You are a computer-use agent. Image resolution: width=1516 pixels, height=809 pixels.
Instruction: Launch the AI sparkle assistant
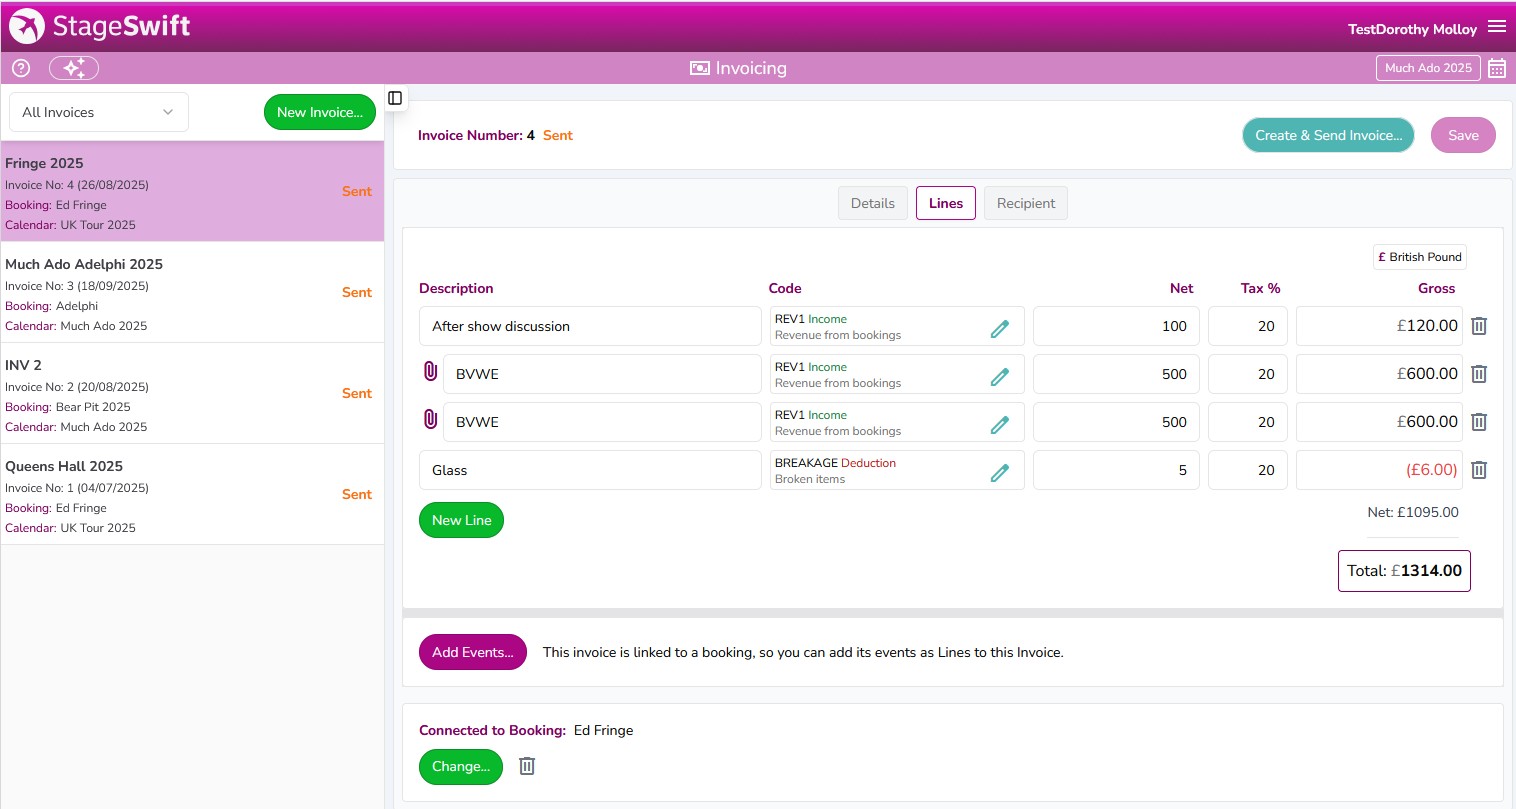tap(74, 68)
